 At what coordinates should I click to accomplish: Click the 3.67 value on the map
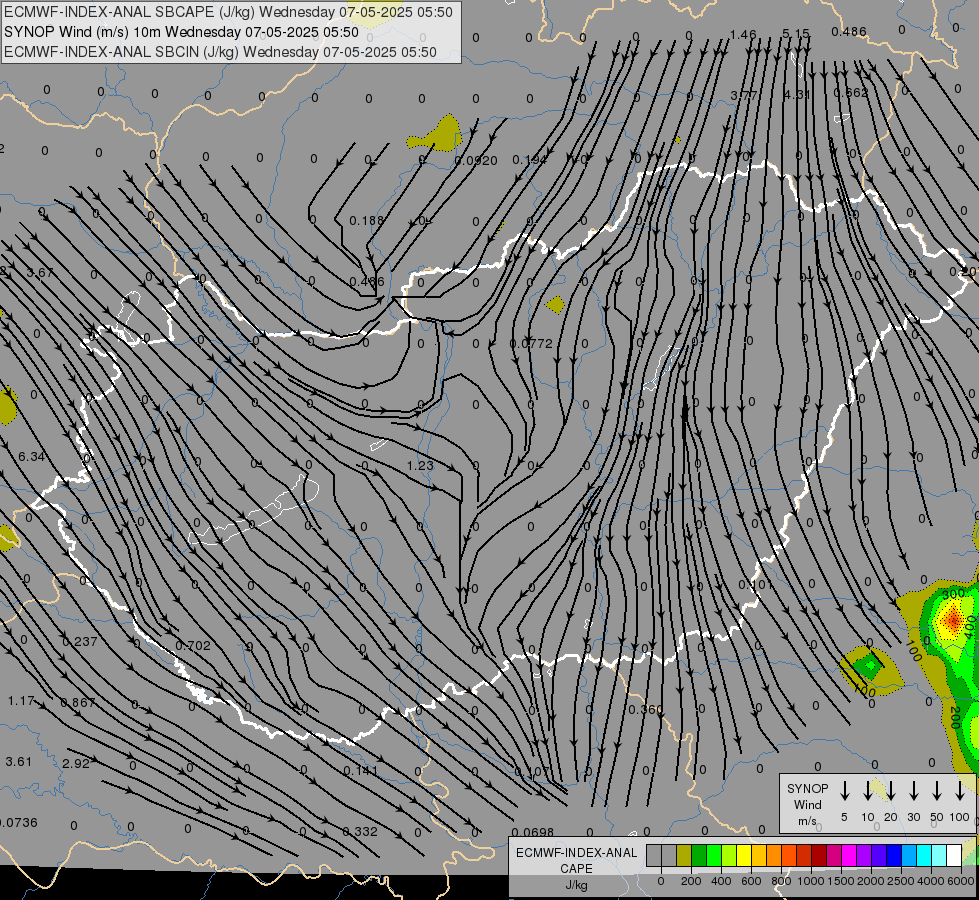[40, 273]
